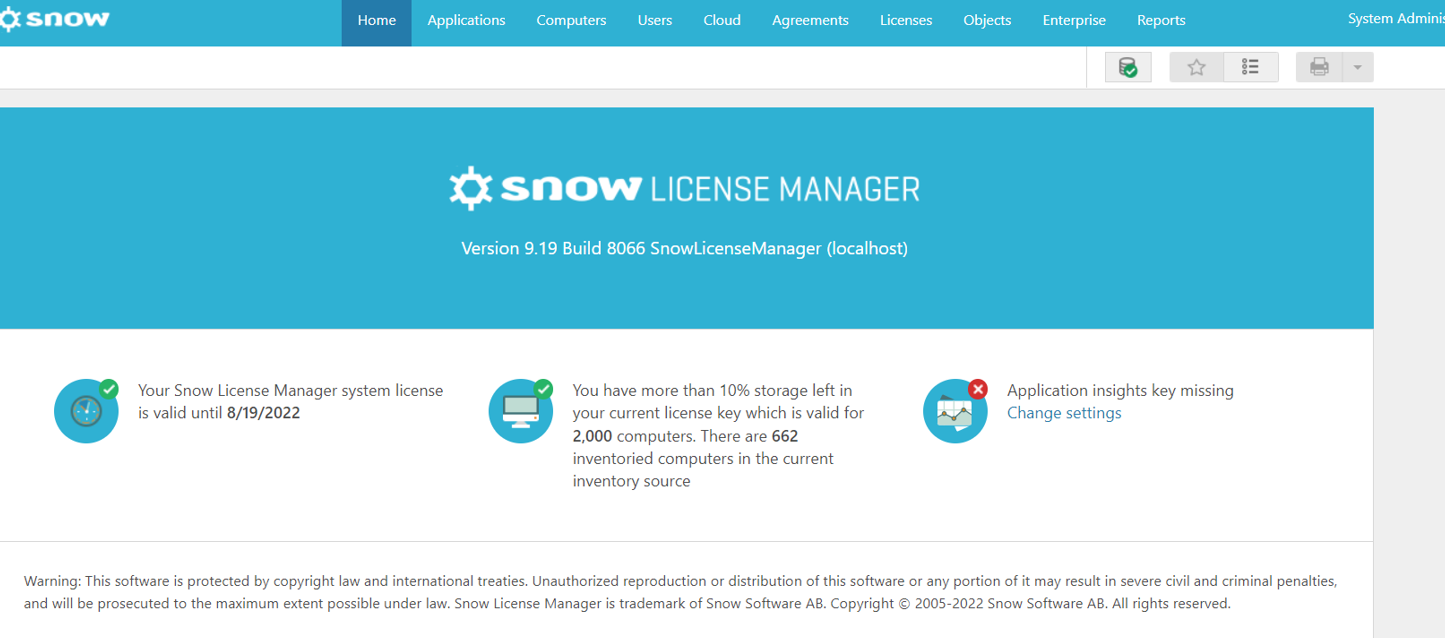Click the computer storage monitor icon
This screenshot has height=638, width=1445.
(521, 411)
